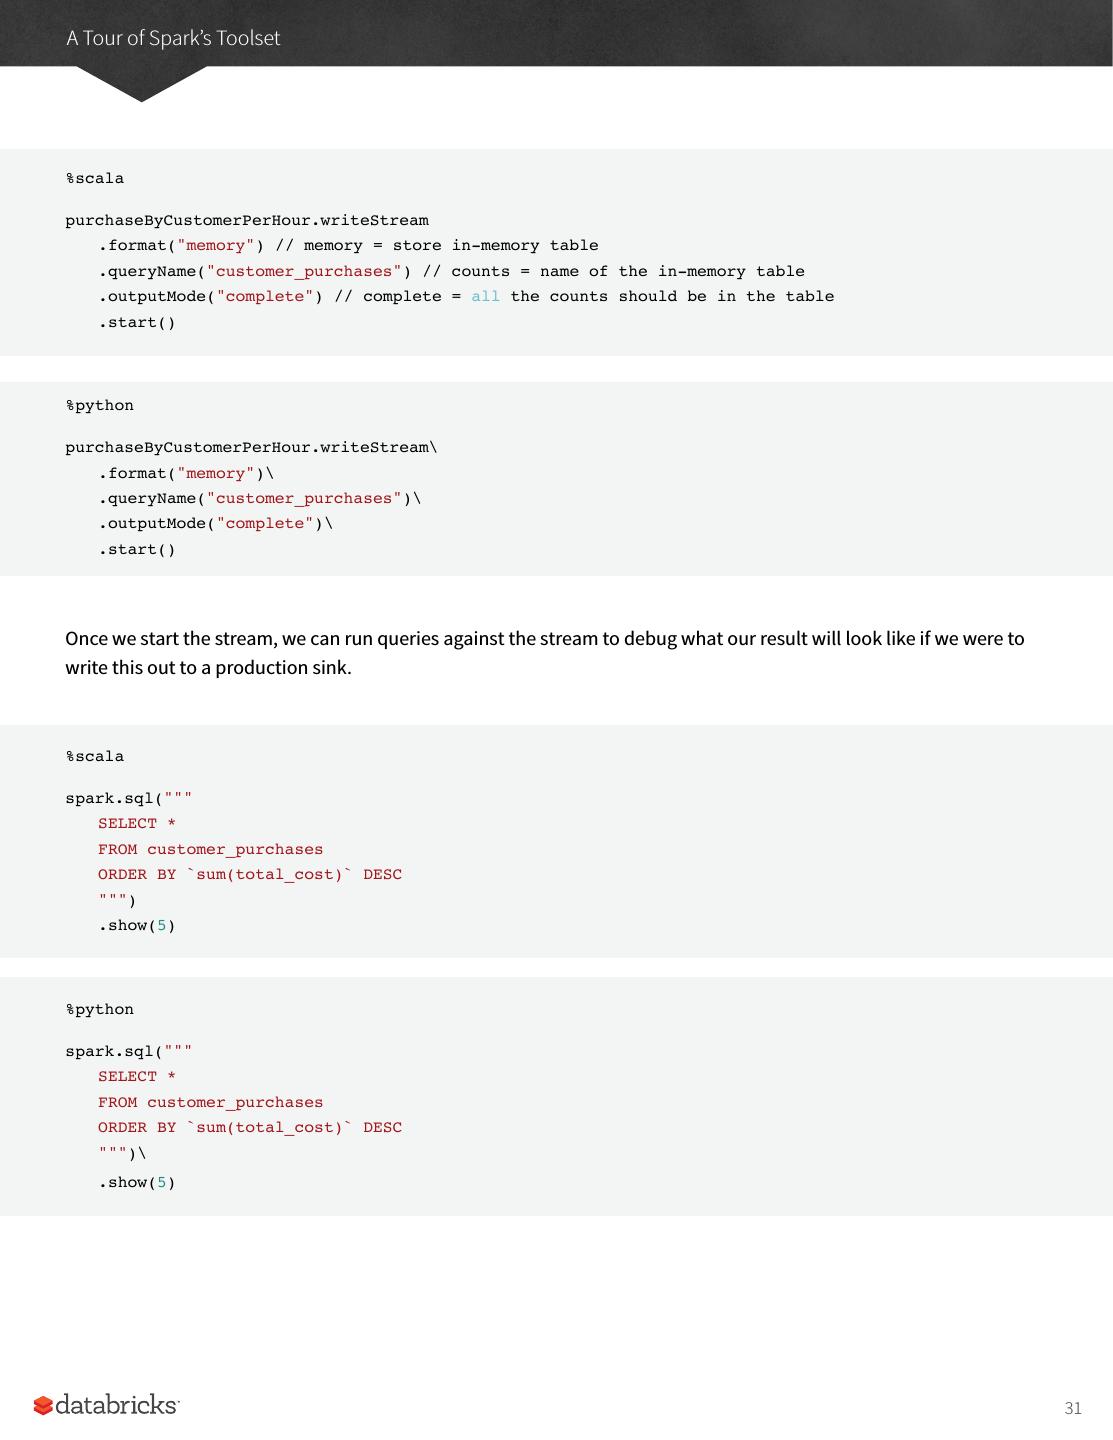The width and height of the screenshot is (1113, 1440).
Task: Click the ORDER BY line in the Python SQL query
Action: point(250,1127)
